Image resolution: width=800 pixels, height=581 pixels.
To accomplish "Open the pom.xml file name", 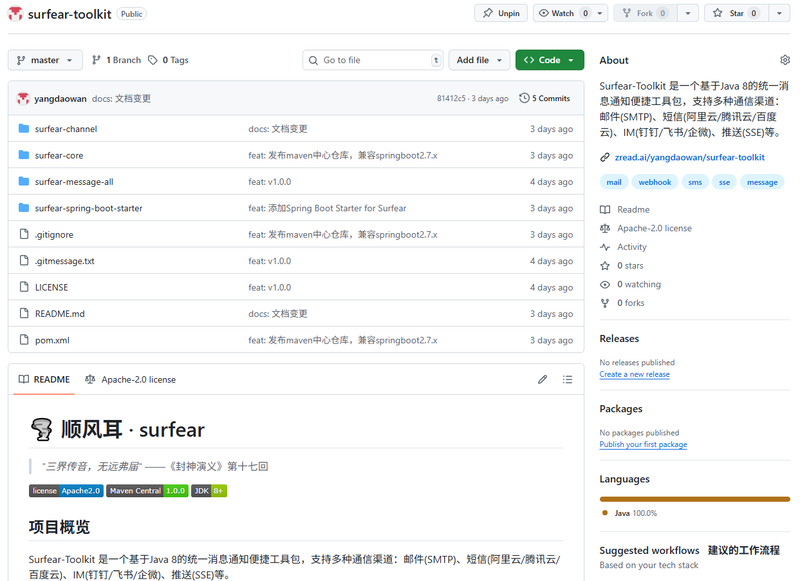I will (52, 340).
